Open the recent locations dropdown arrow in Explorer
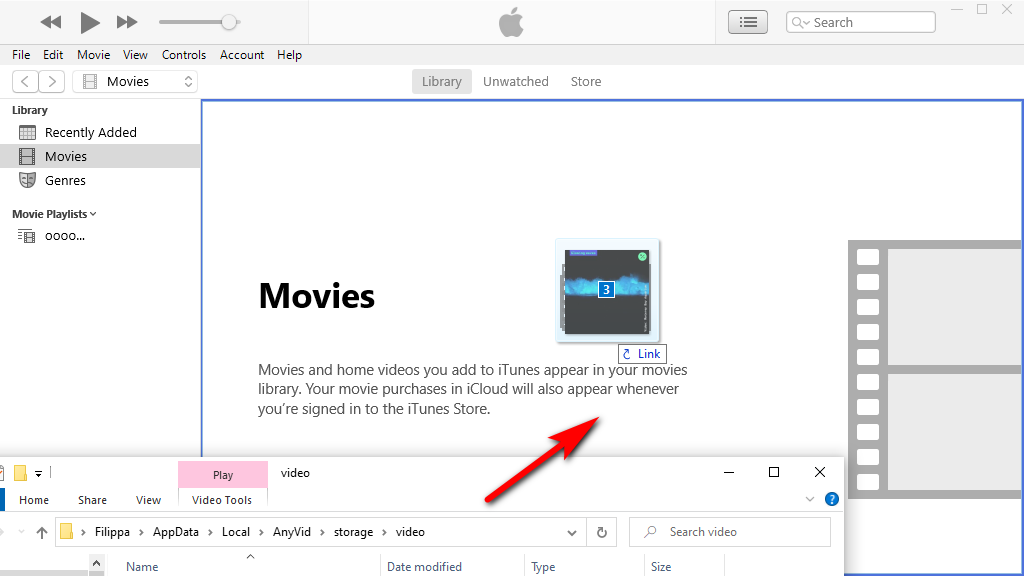1024x576 pixels. click(x=22, y=532)
